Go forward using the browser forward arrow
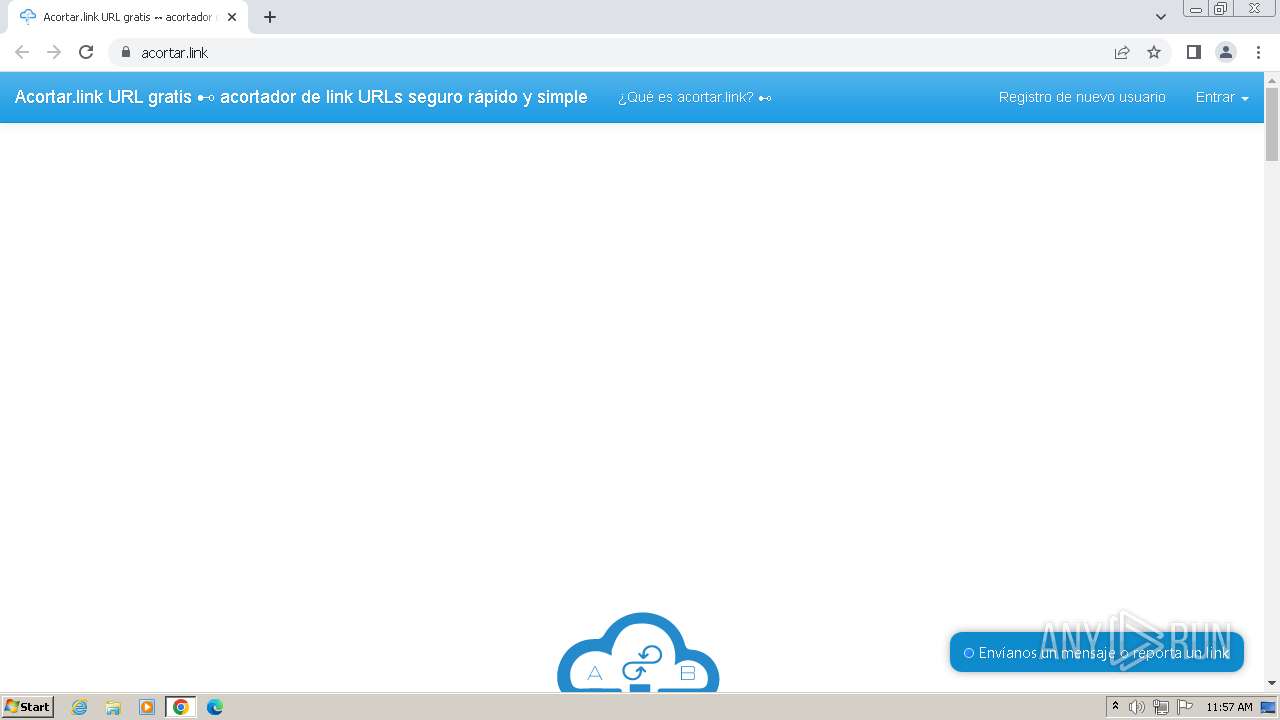 54,52
